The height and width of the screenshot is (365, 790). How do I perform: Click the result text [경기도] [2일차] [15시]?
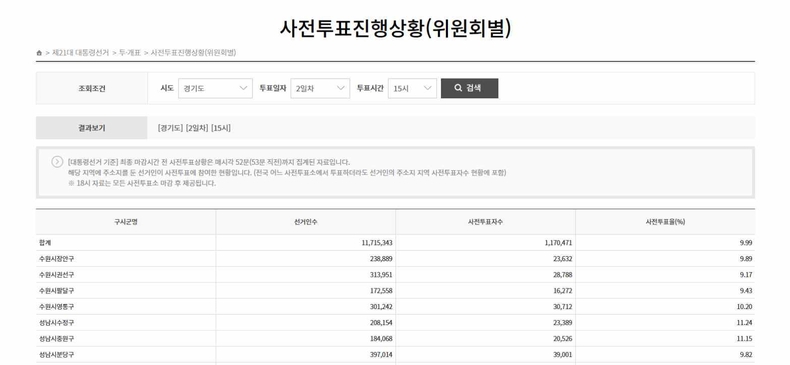[x=194, y=128]
